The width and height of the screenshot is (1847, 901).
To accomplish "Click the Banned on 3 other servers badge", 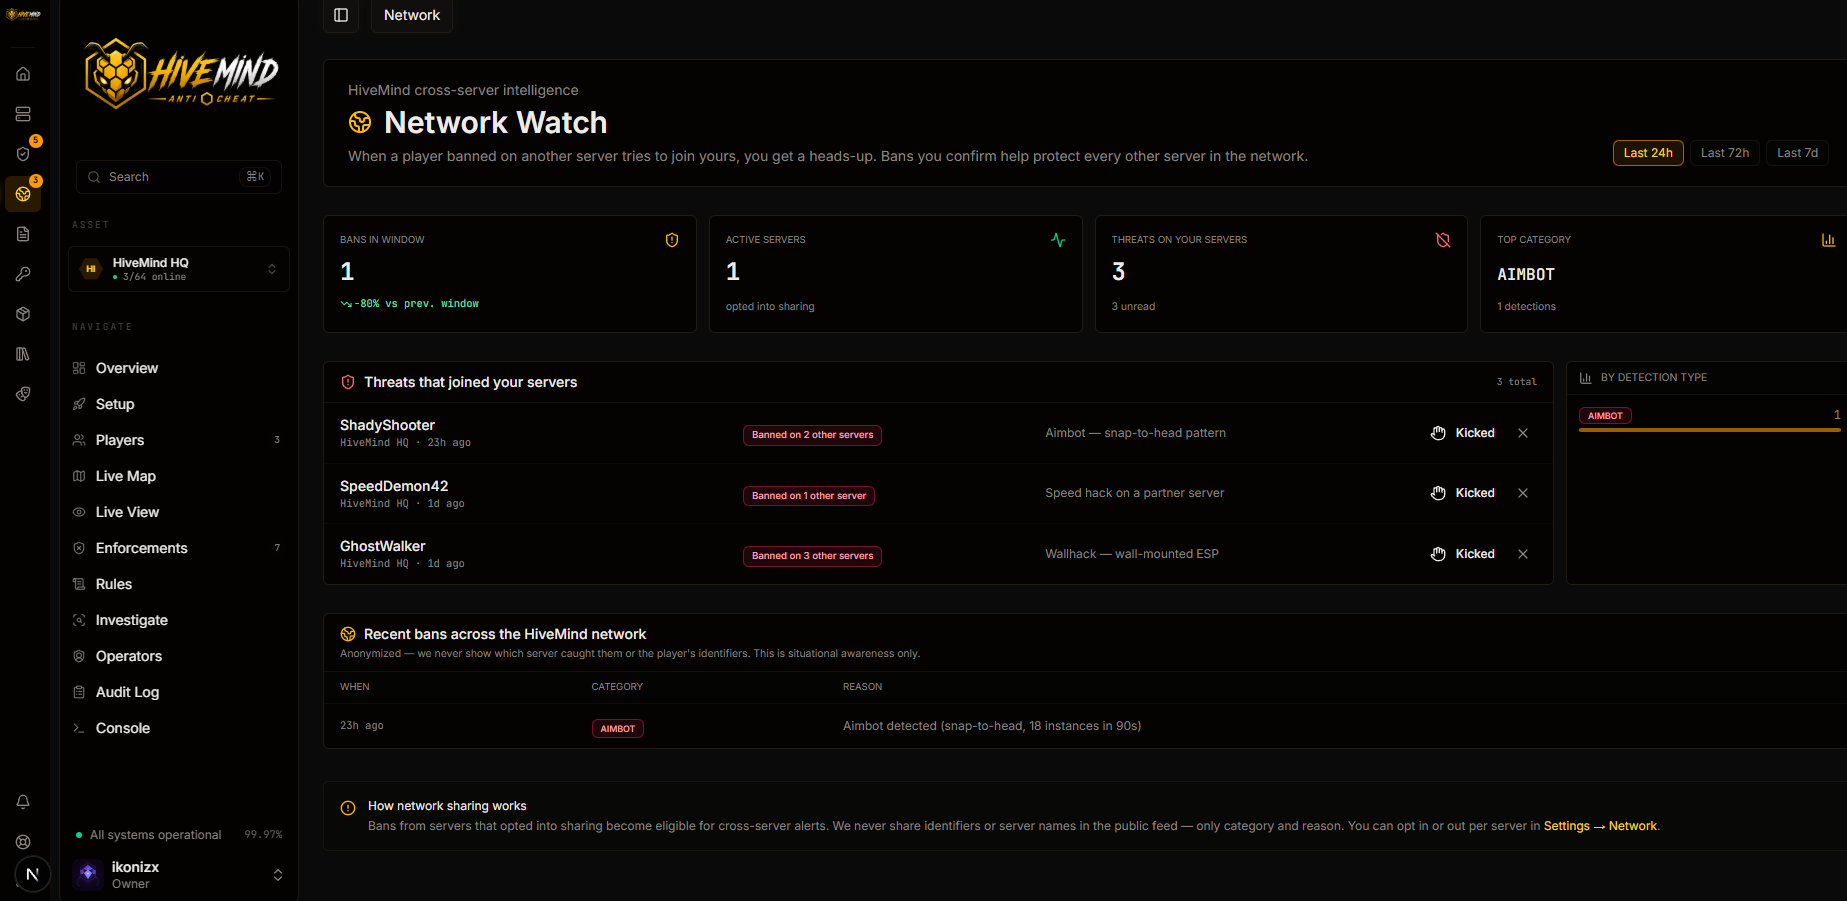I will pyautogui.click(x=812, y=556).
